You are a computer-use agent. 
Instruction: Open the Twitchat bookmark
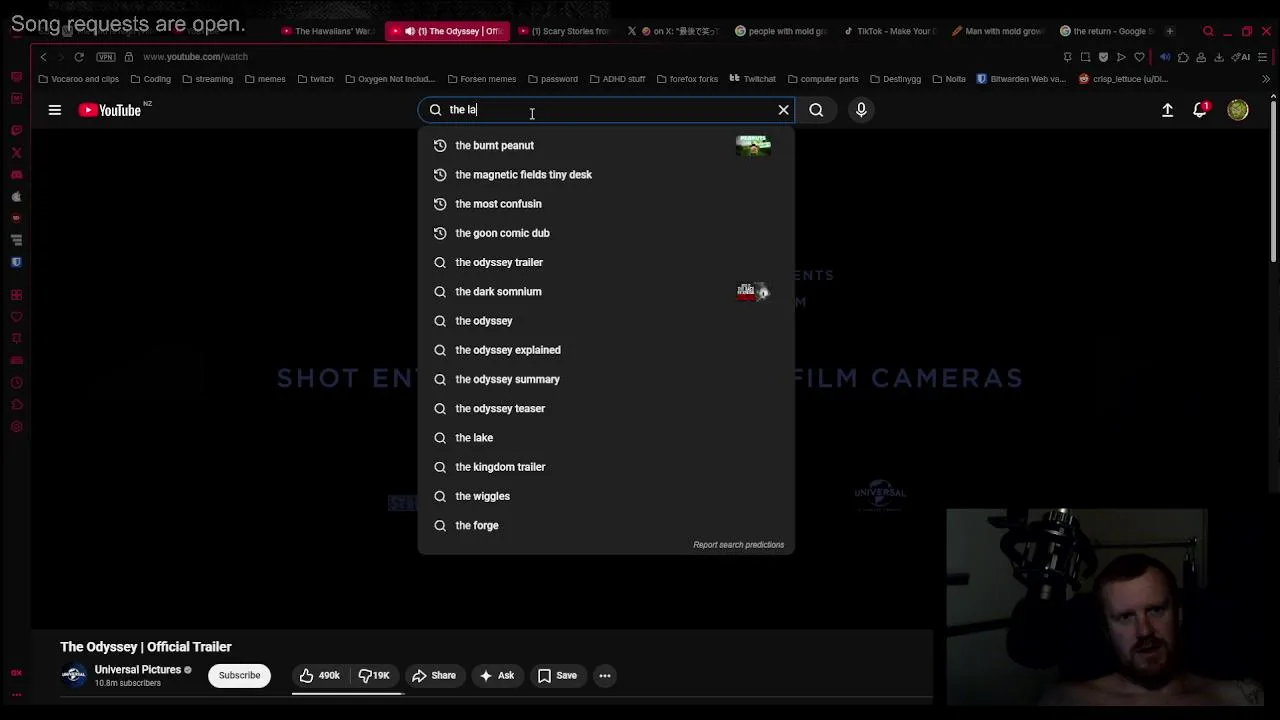tap(752, 79)
